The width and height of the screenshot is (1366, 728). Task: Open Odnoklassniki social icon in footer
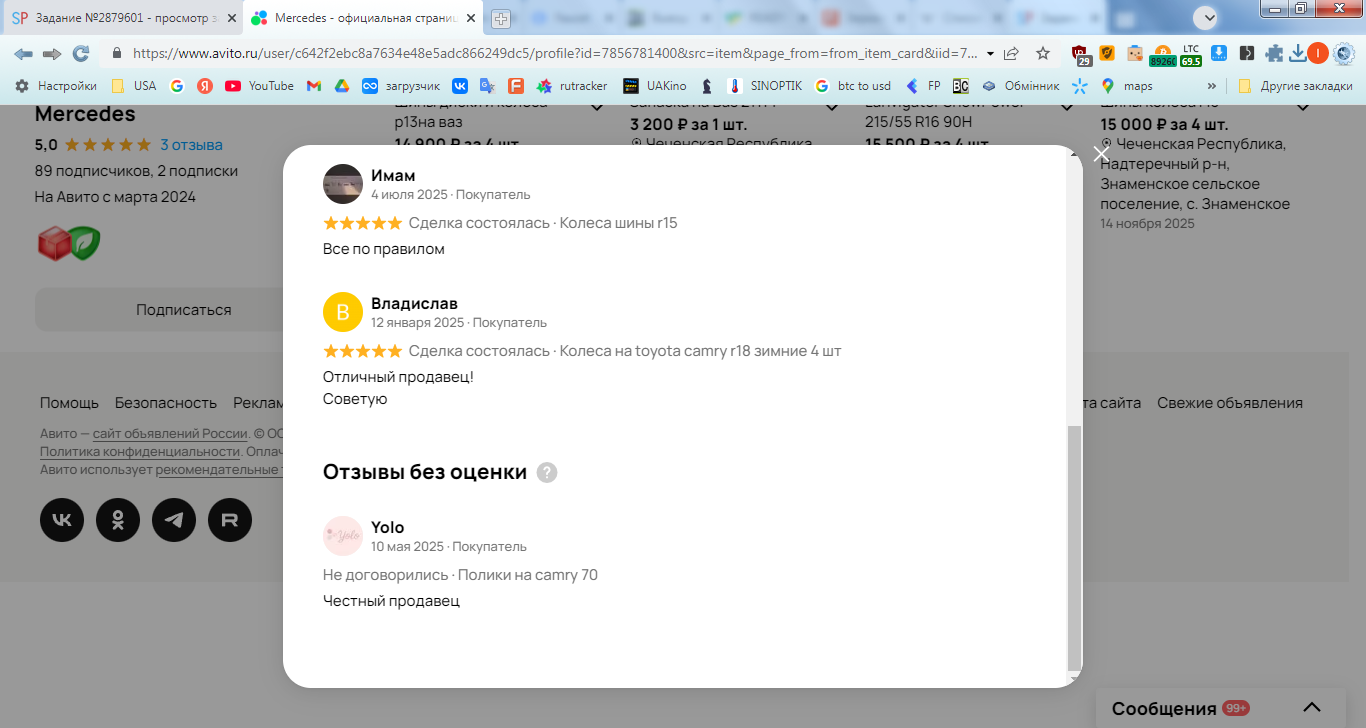coord(118,520)
